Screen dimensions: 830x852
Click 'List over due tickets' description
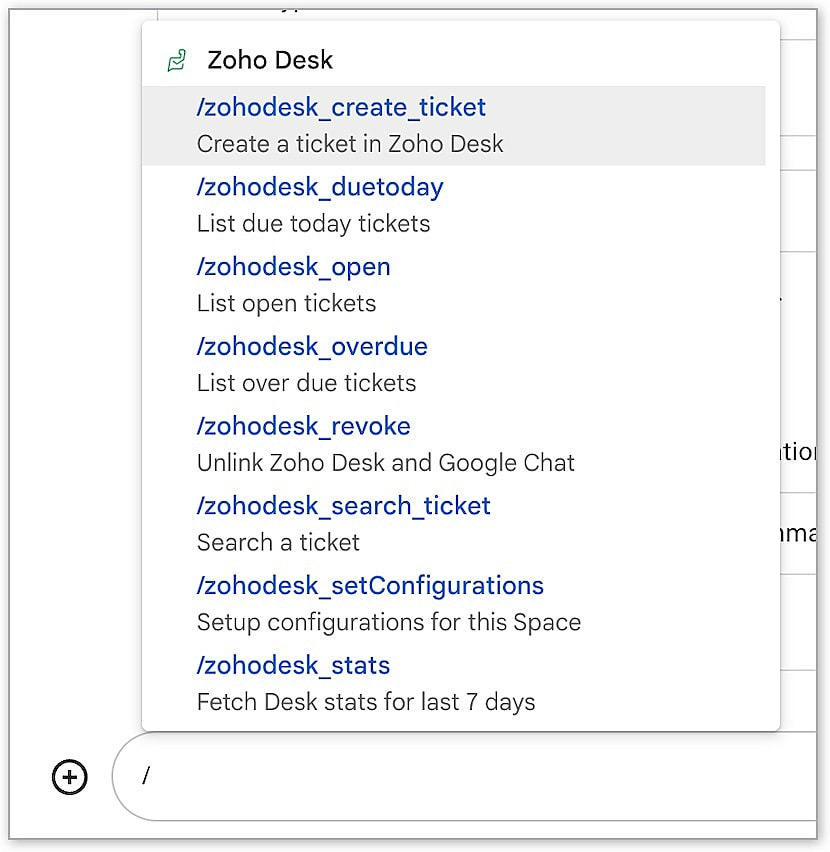tap(306, 383)
